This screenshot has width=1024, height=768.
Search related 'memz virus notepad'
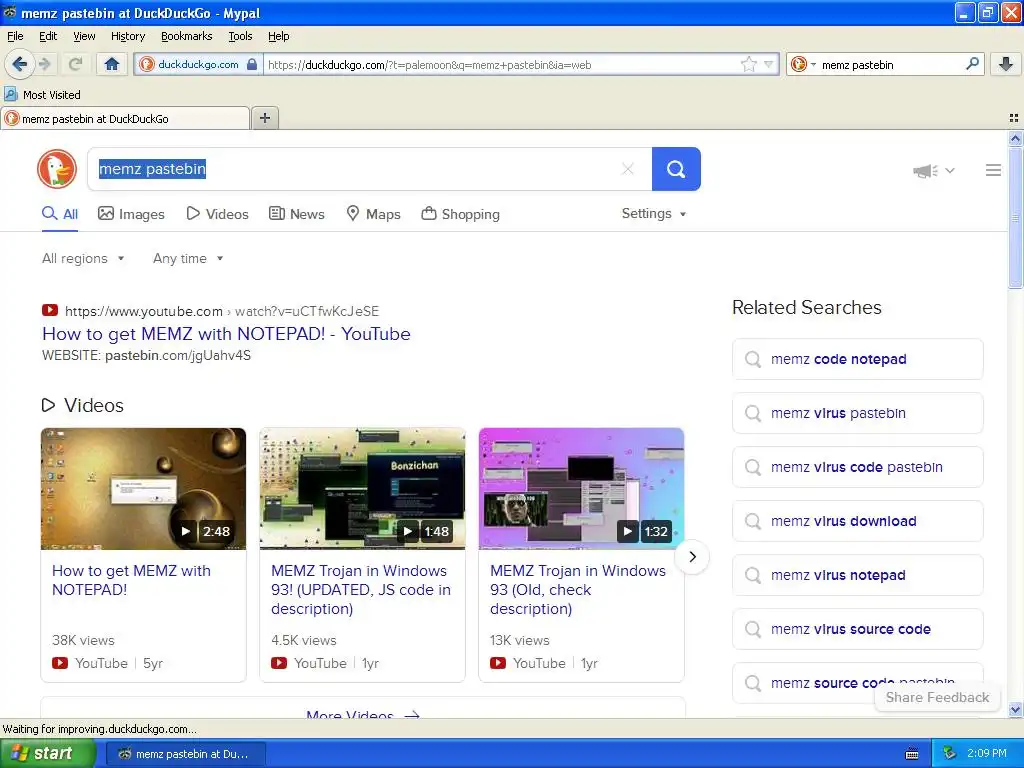pyautogui.click(x=857, y=575)
